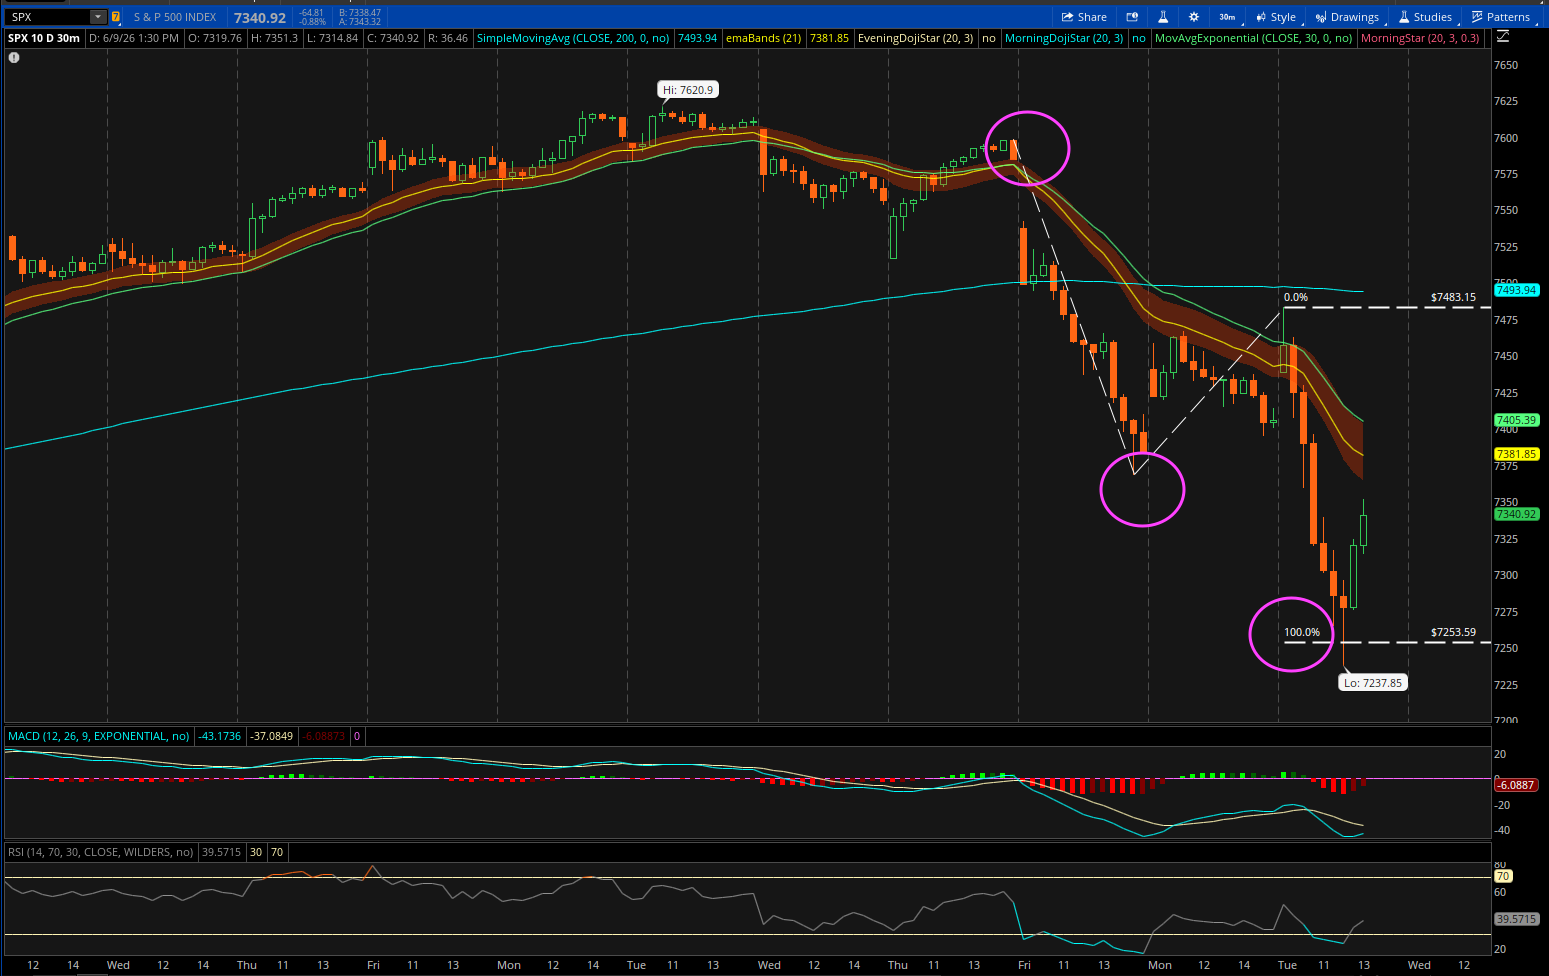Click the 100.0% Fibonacci level label
Viewport: 1549px width, 976px height.
[x=1302, y=632]
